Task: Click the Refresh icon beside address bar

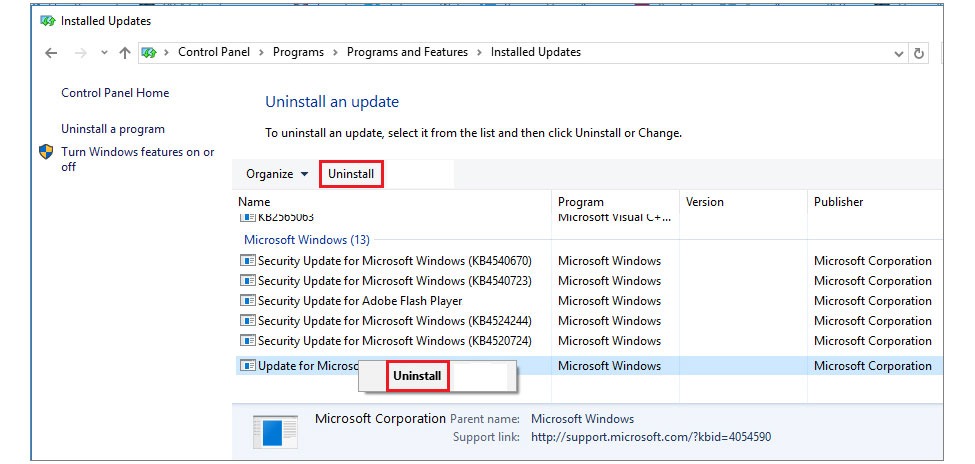Action: pos(918,53)
